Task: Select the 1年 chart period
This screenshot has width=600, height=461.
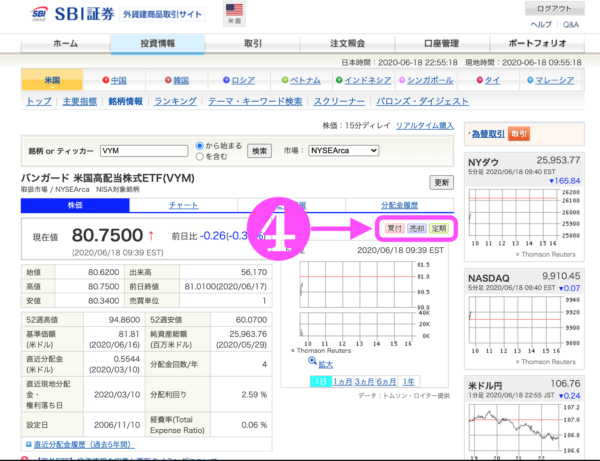Action: coord(409,381)
